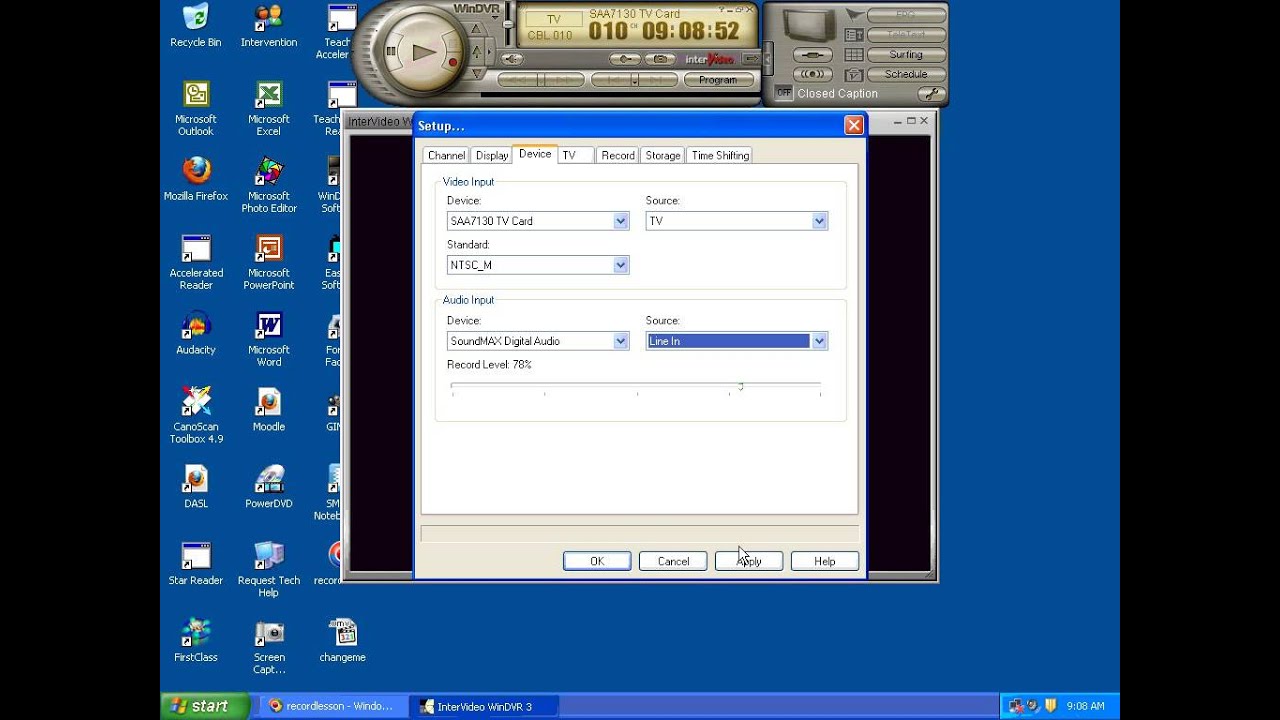Select the Intervention desktop icon
Screen dimensions: 1280x720
(x=269, y=26)
